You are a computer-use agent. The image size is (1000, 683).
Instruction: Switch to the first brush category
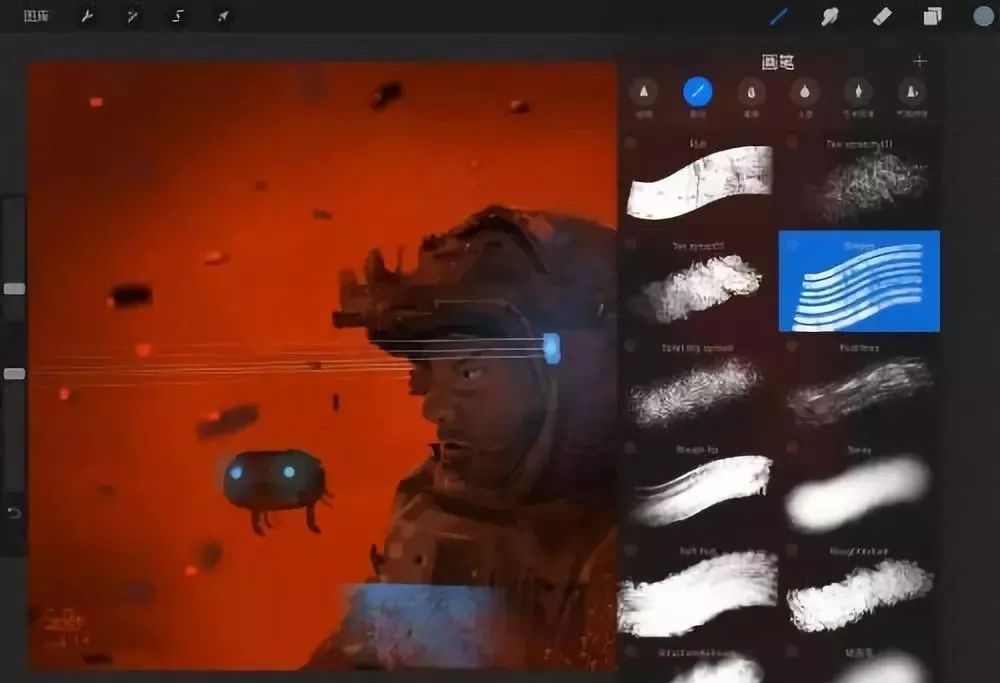point(643,93)
